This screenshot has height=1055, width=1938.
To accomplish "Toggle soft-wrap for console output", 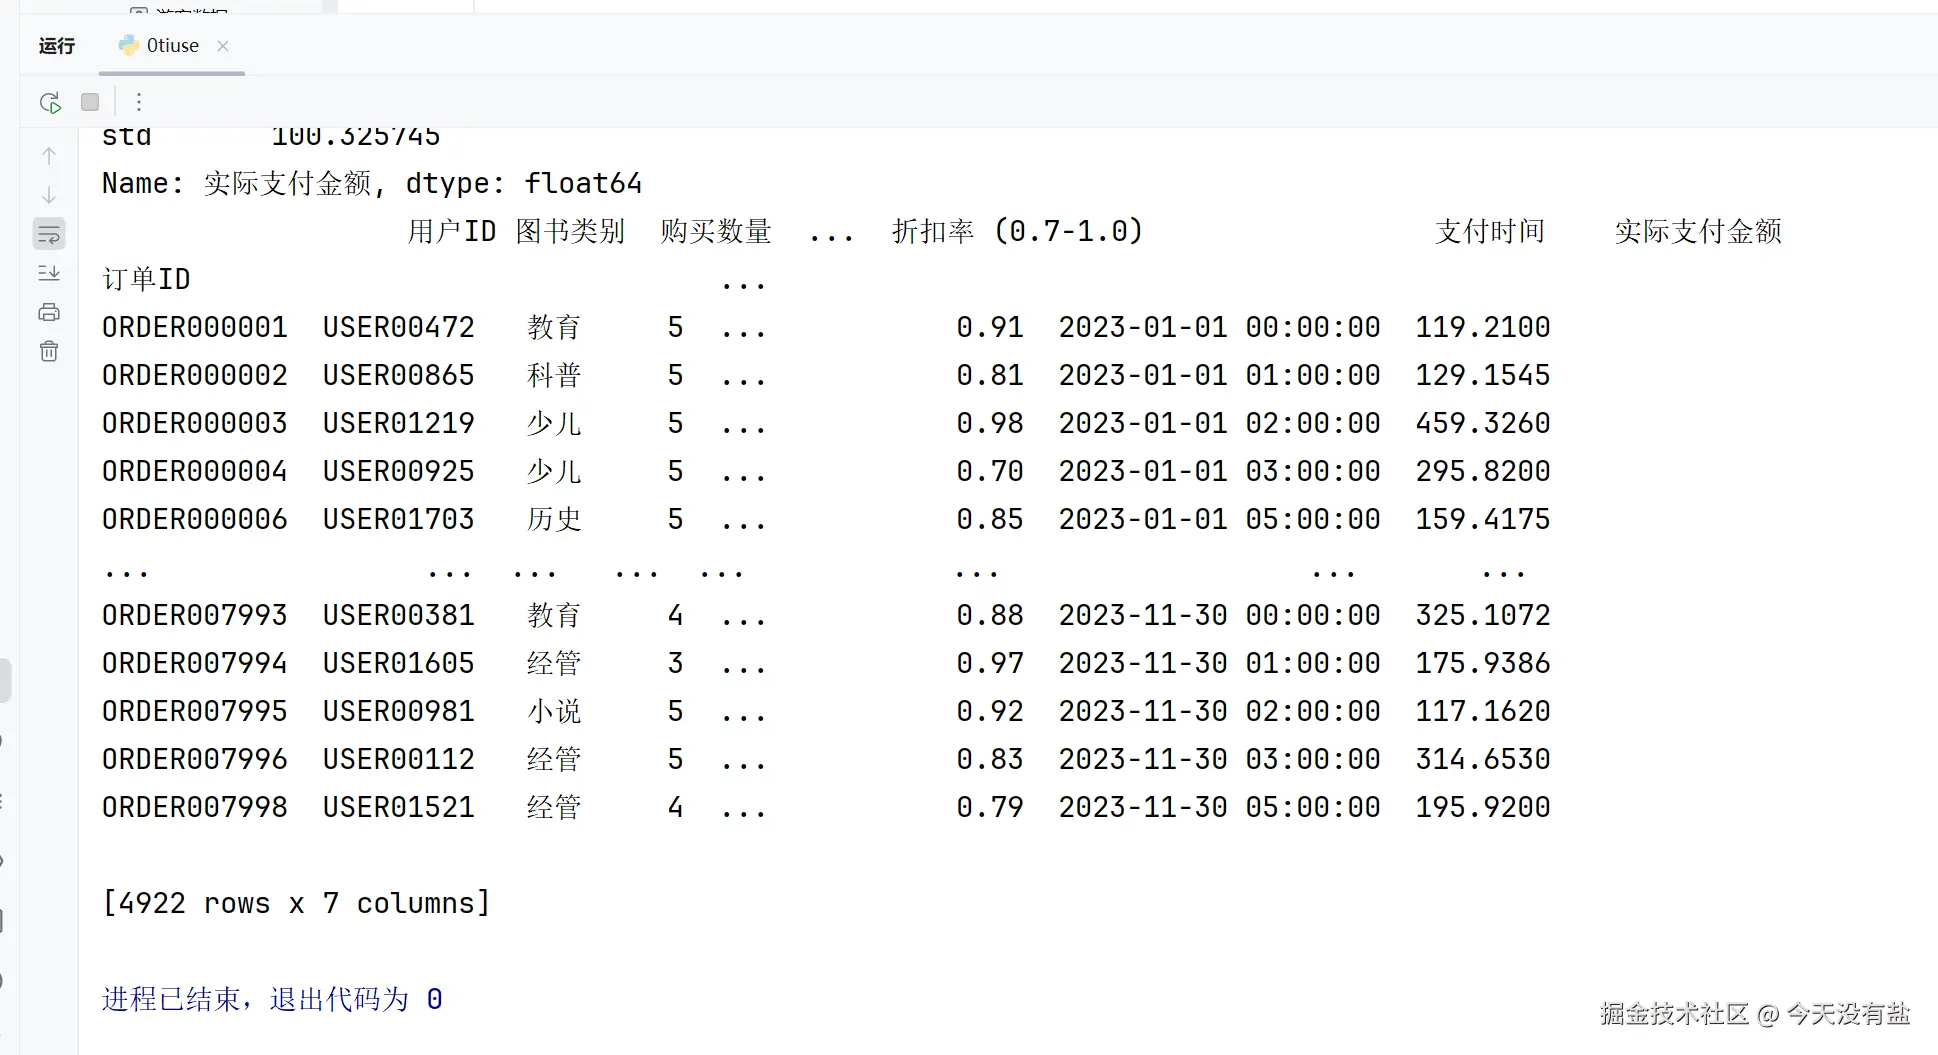I will click(49, 235).
